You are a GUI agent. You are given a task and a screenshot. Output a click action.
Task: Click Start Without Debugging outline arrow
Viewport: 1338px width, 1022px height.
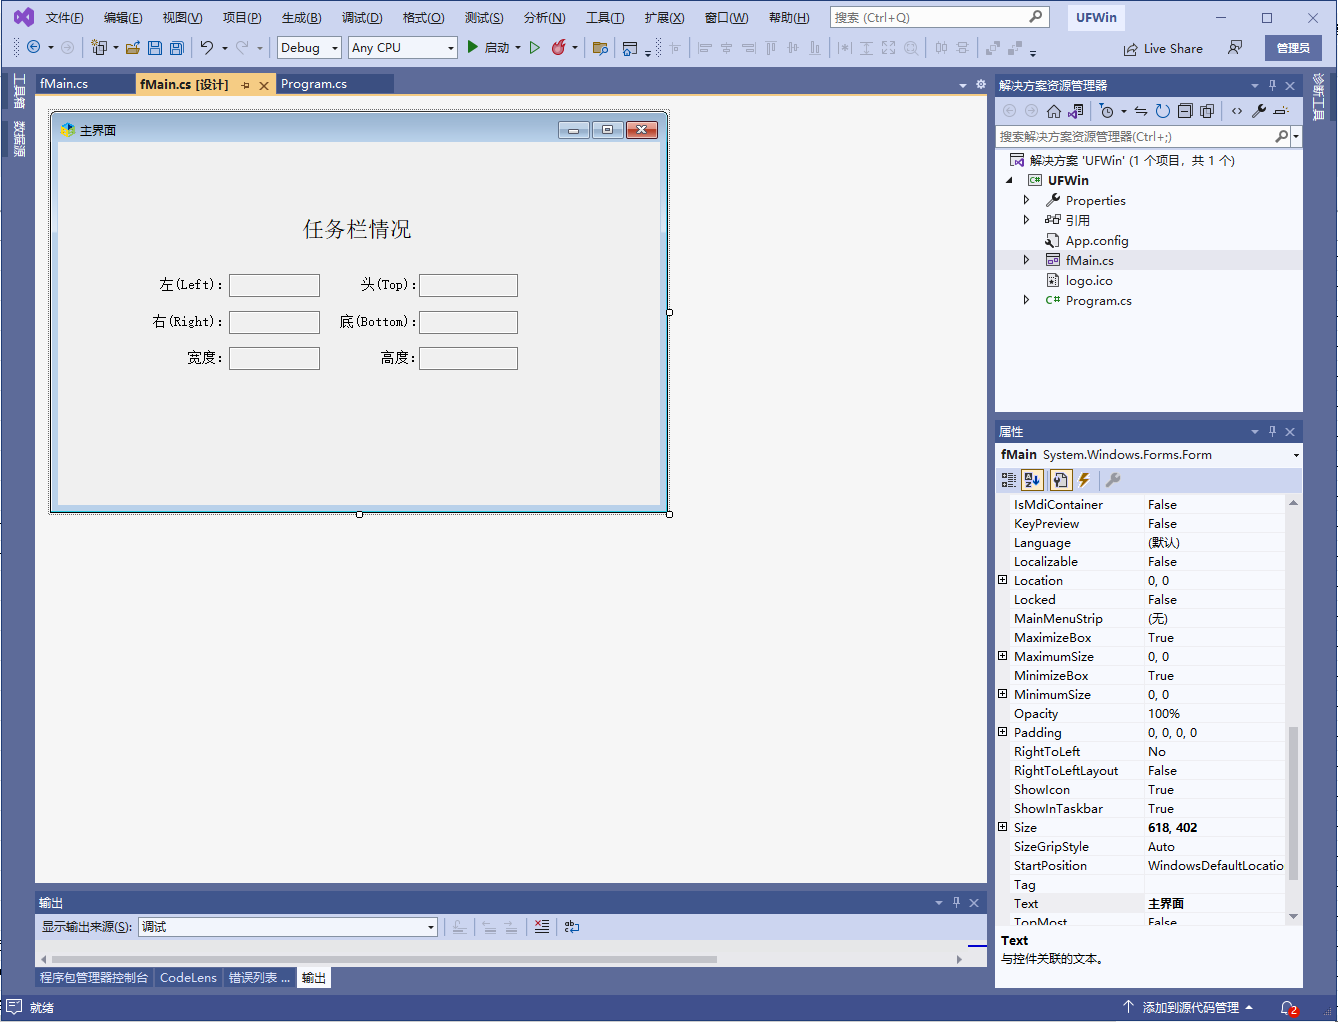pyautogui.click(x=535, y=47)
